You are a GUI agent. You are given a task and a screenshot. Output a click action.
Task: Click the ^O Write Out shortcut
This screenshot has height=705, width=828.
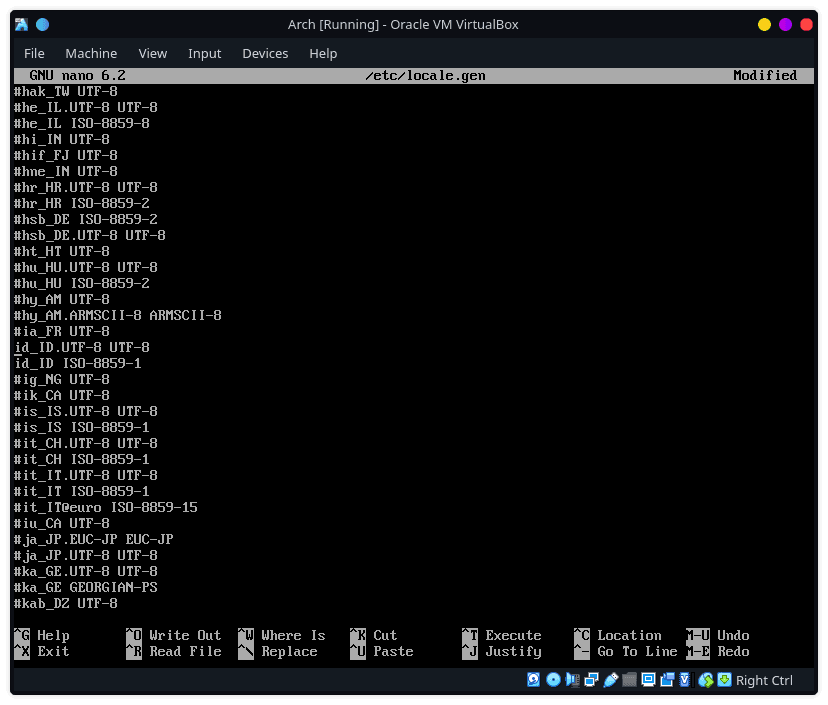coord(173,635)
